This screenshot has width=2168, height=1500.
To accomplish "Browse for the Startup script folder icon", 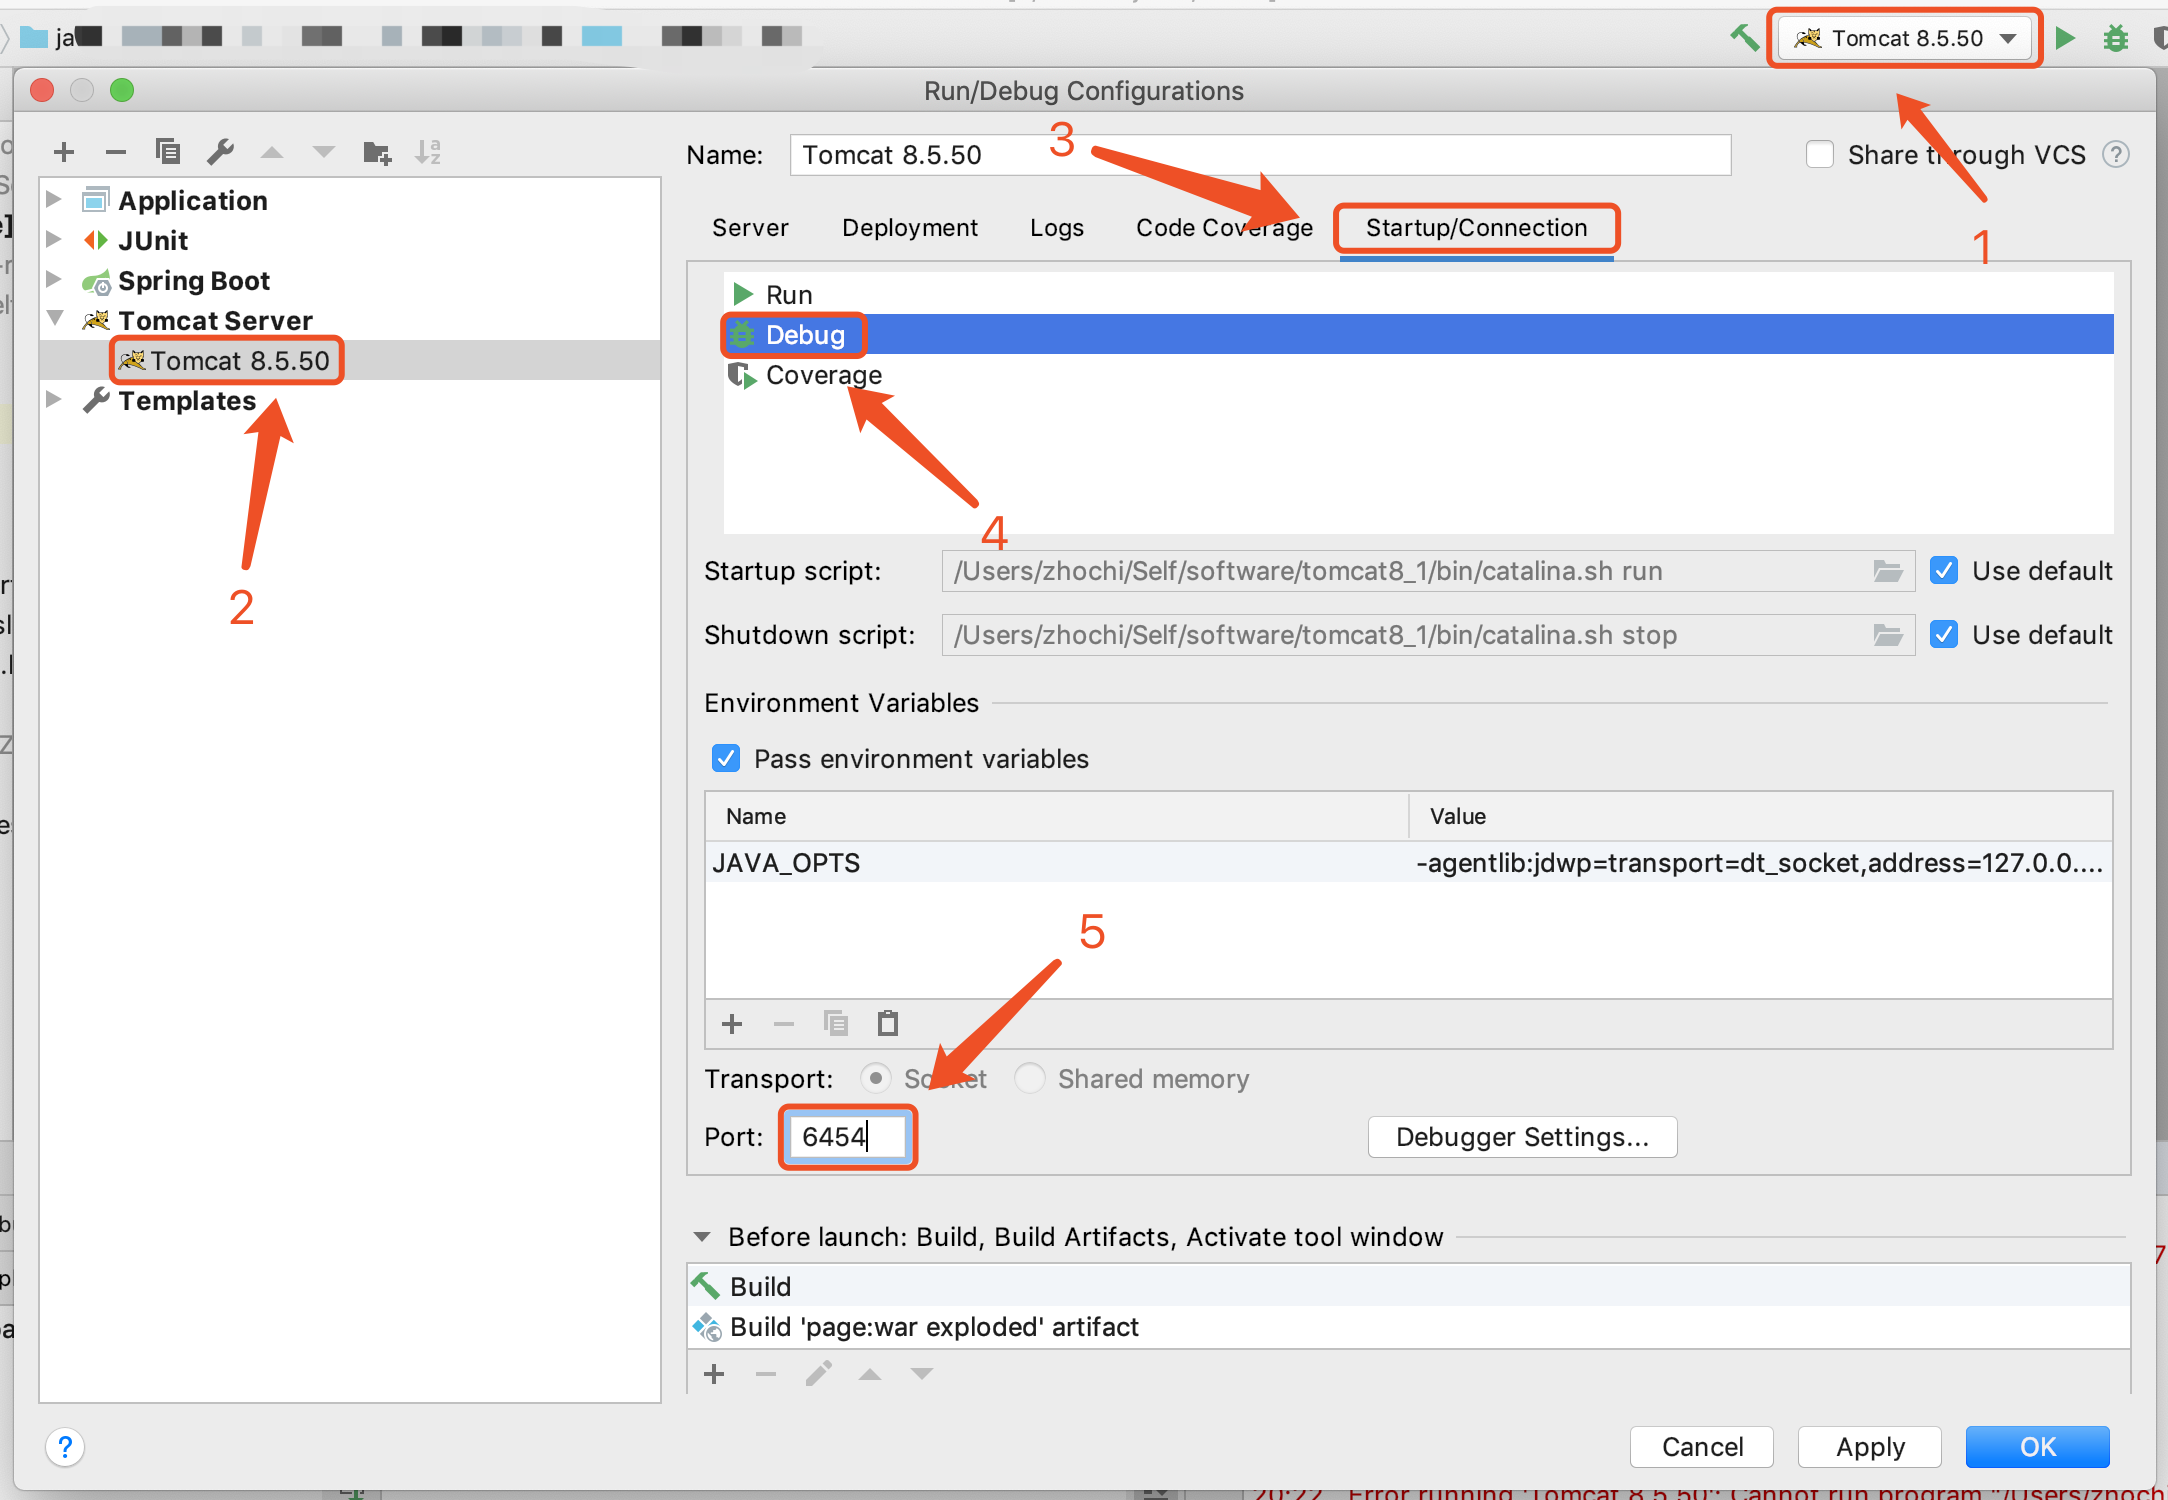I will pos(1888,571).
